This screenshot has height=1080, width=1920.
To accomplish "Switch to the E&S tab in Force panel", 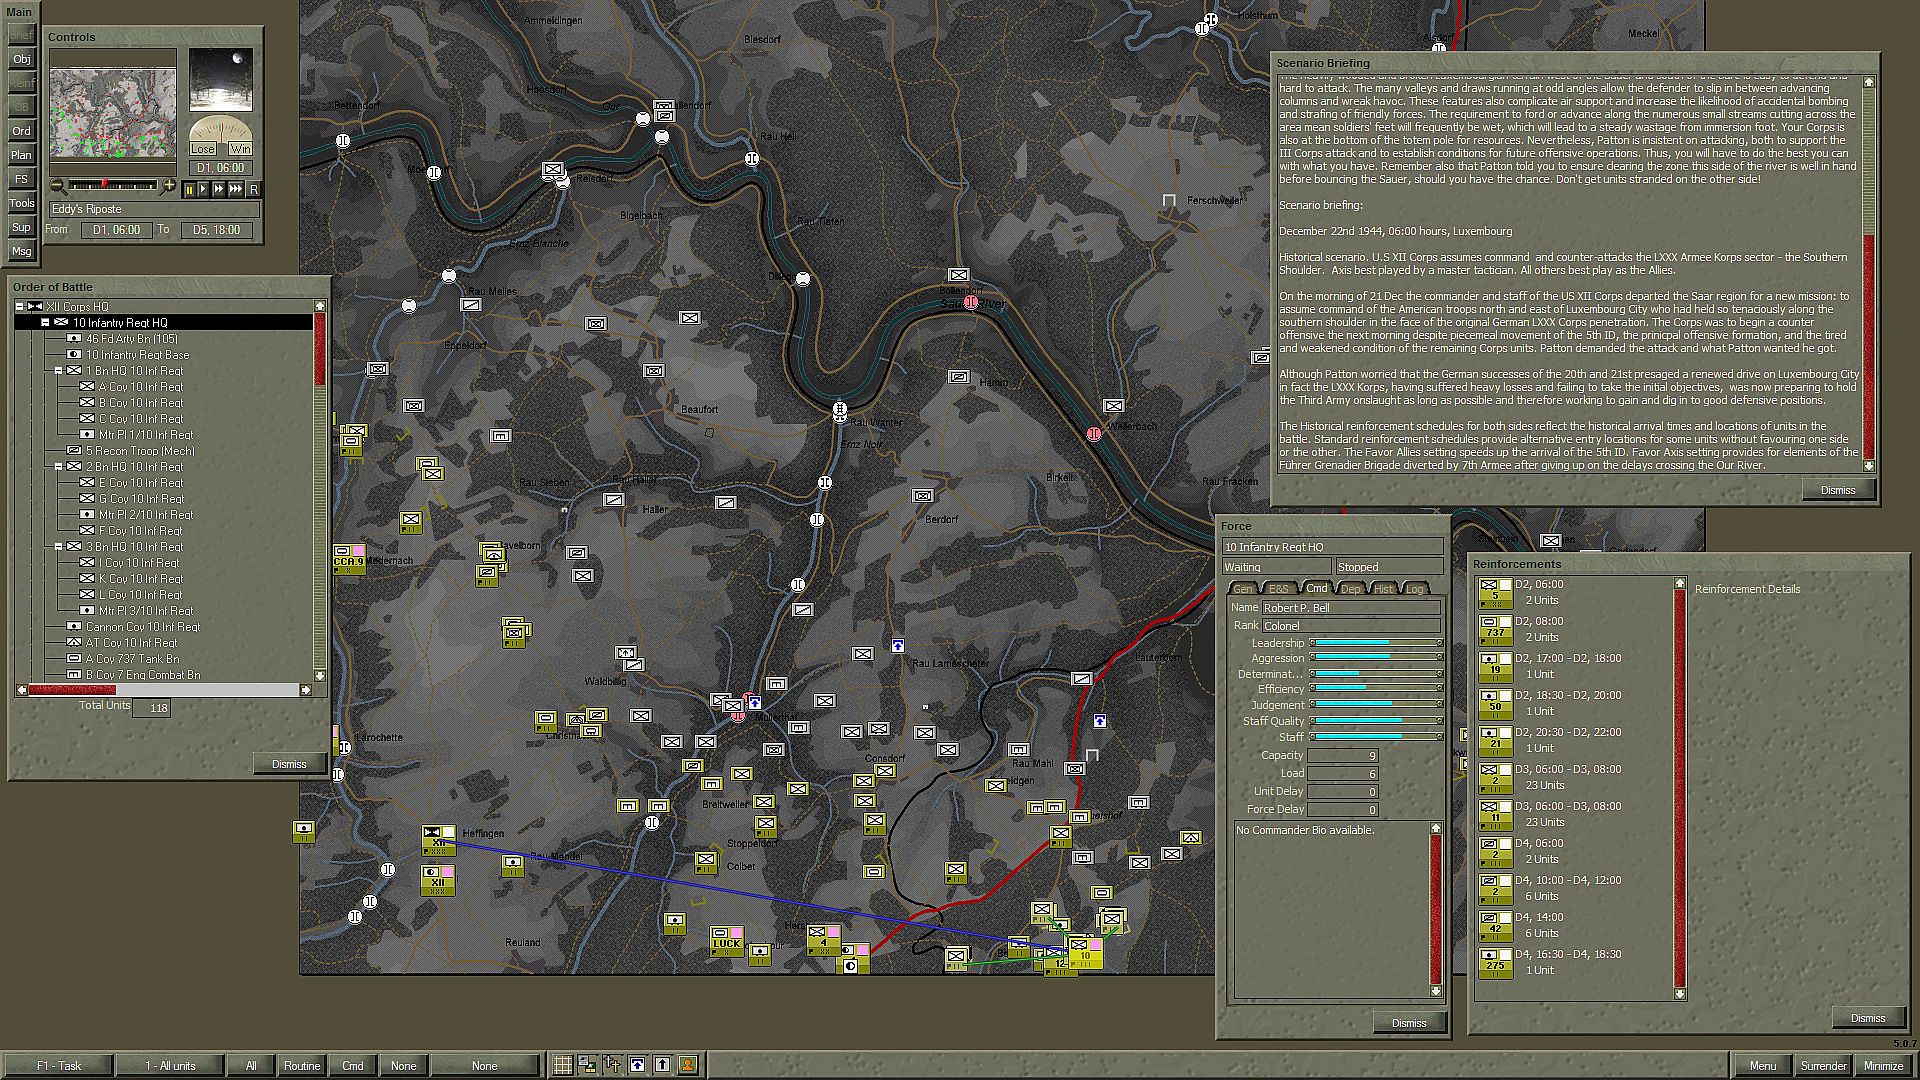I will [1278, 589].
